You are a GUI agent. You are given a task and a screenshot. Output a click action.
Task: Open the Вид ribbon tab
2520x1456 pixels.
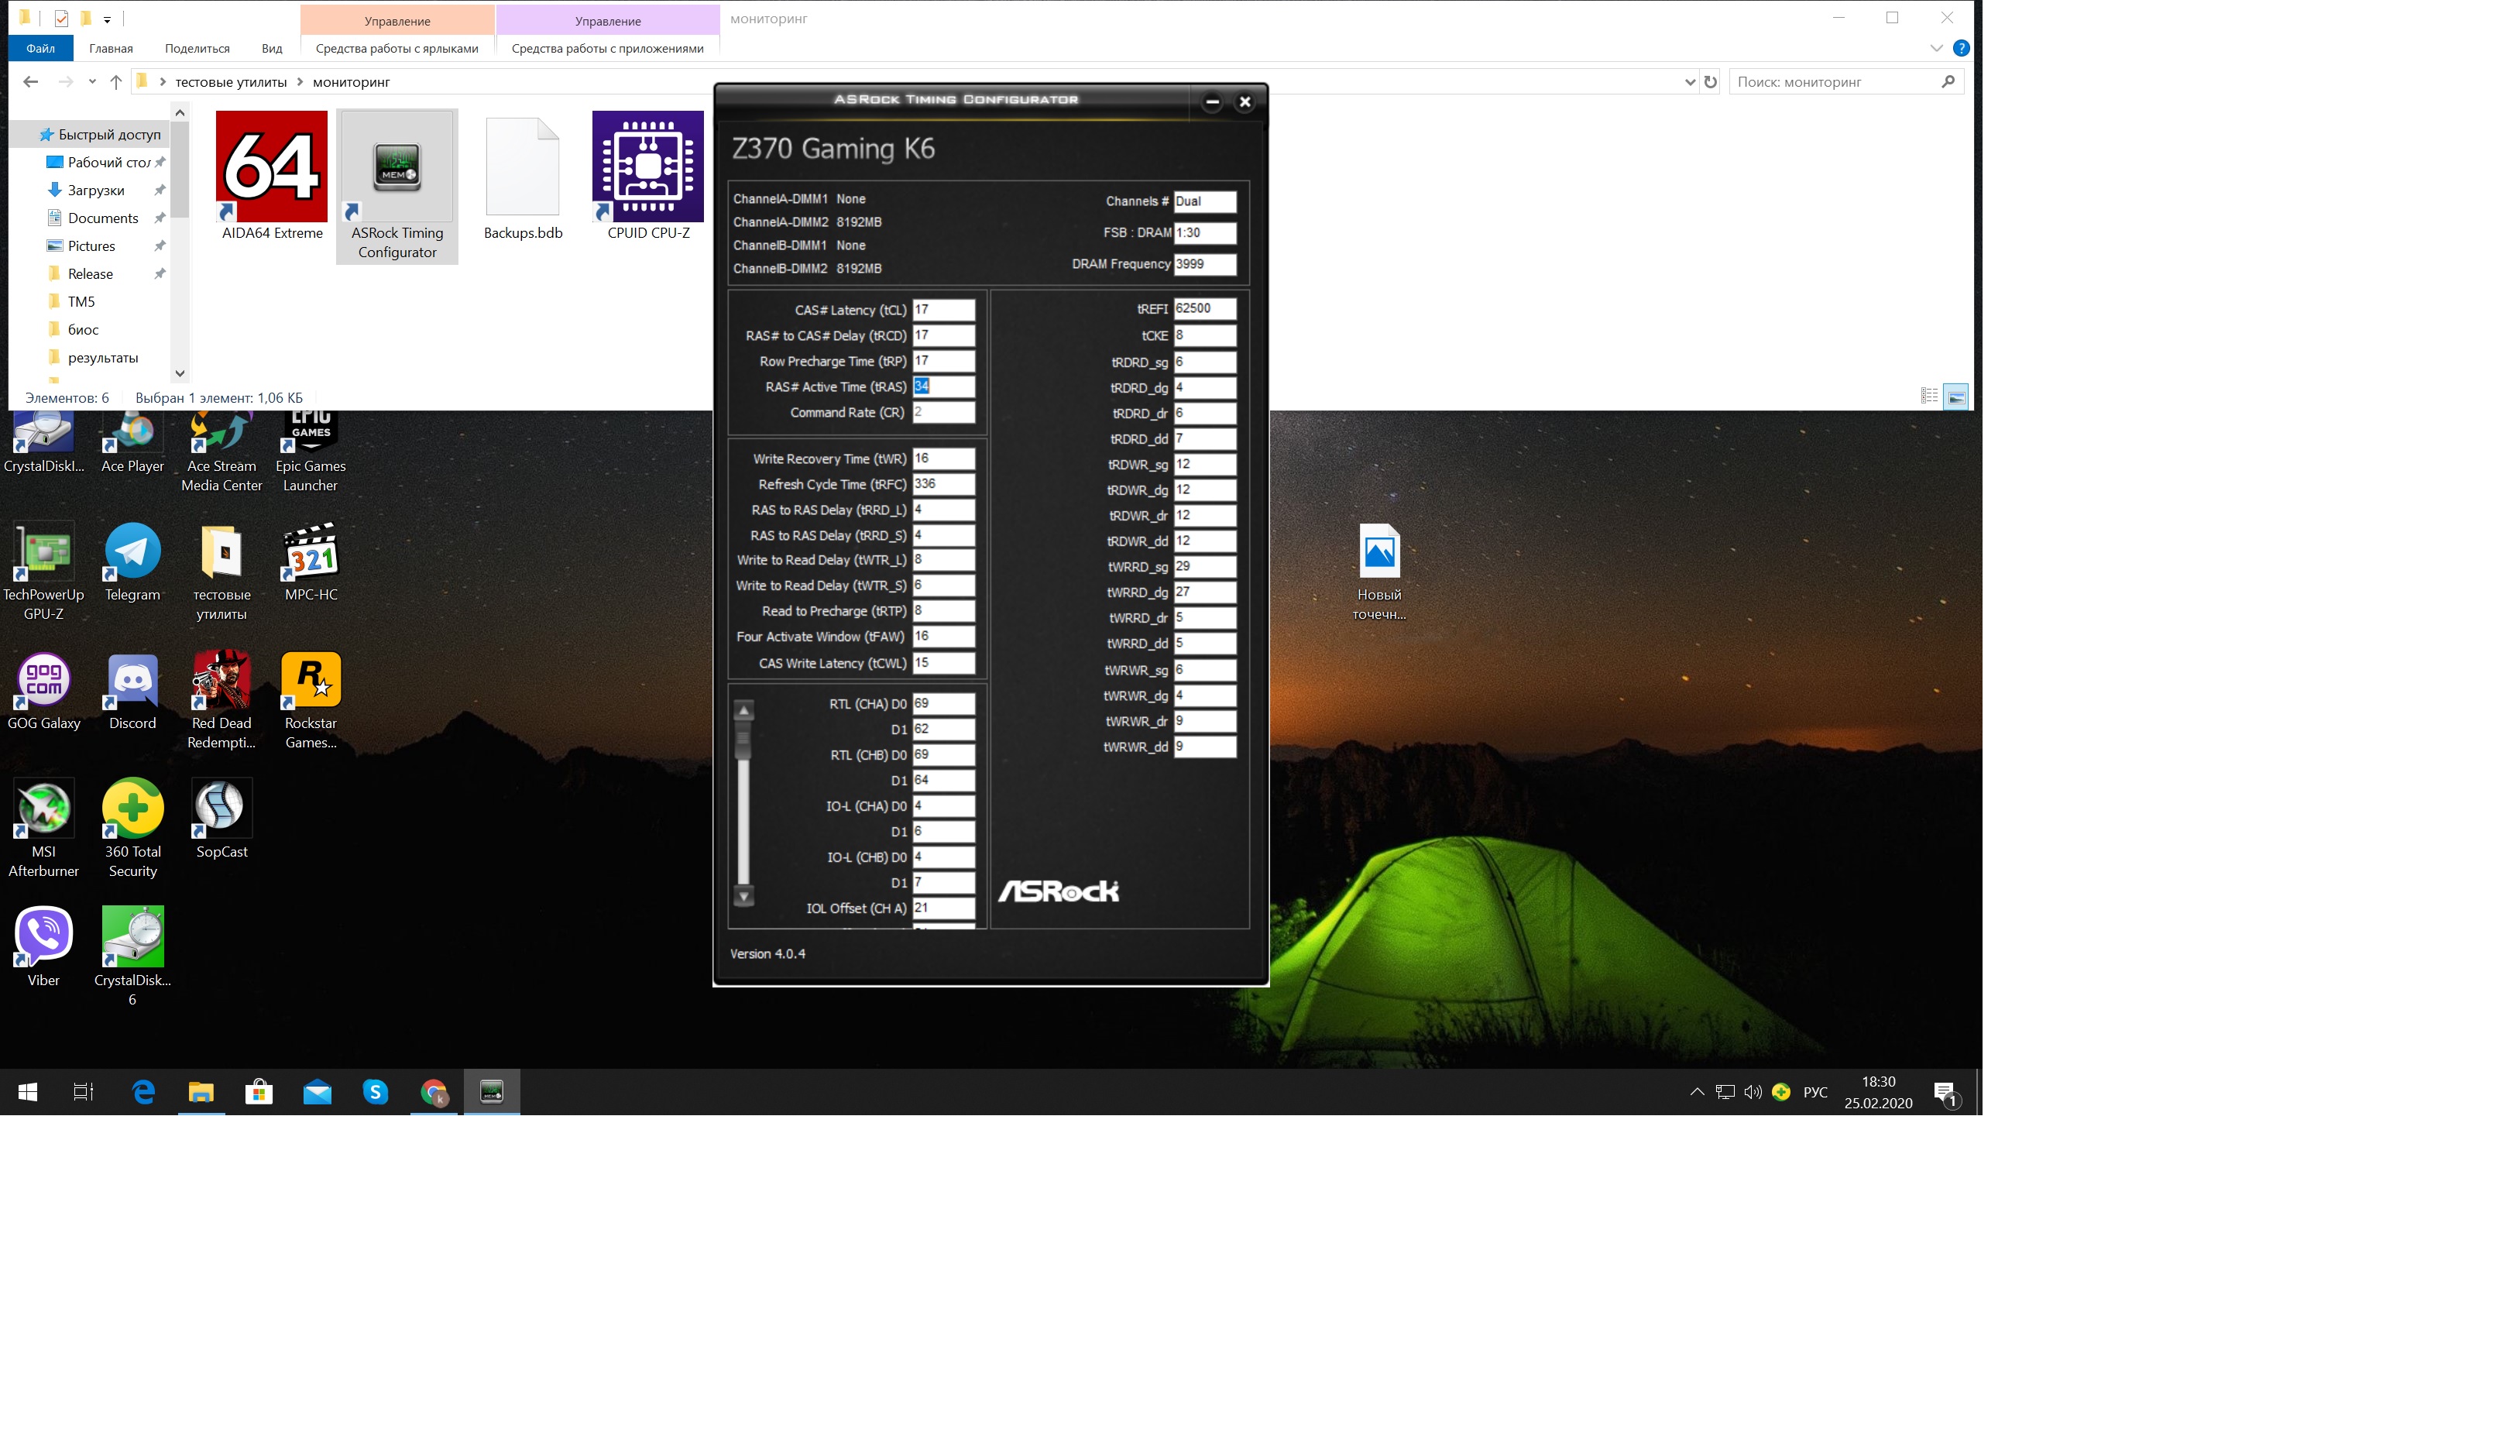coord(272,48)
